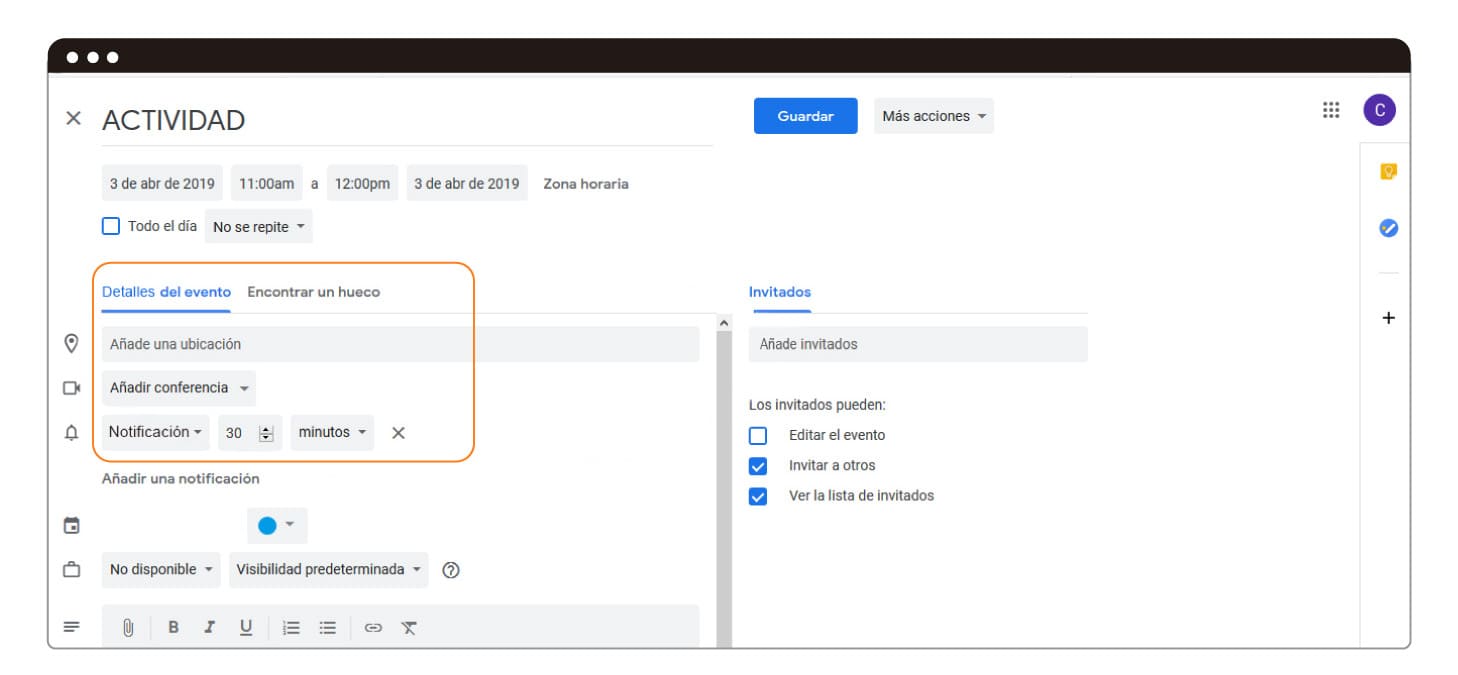Toggle italic formatting in description
1458x675 pixels.
(209, 628)
